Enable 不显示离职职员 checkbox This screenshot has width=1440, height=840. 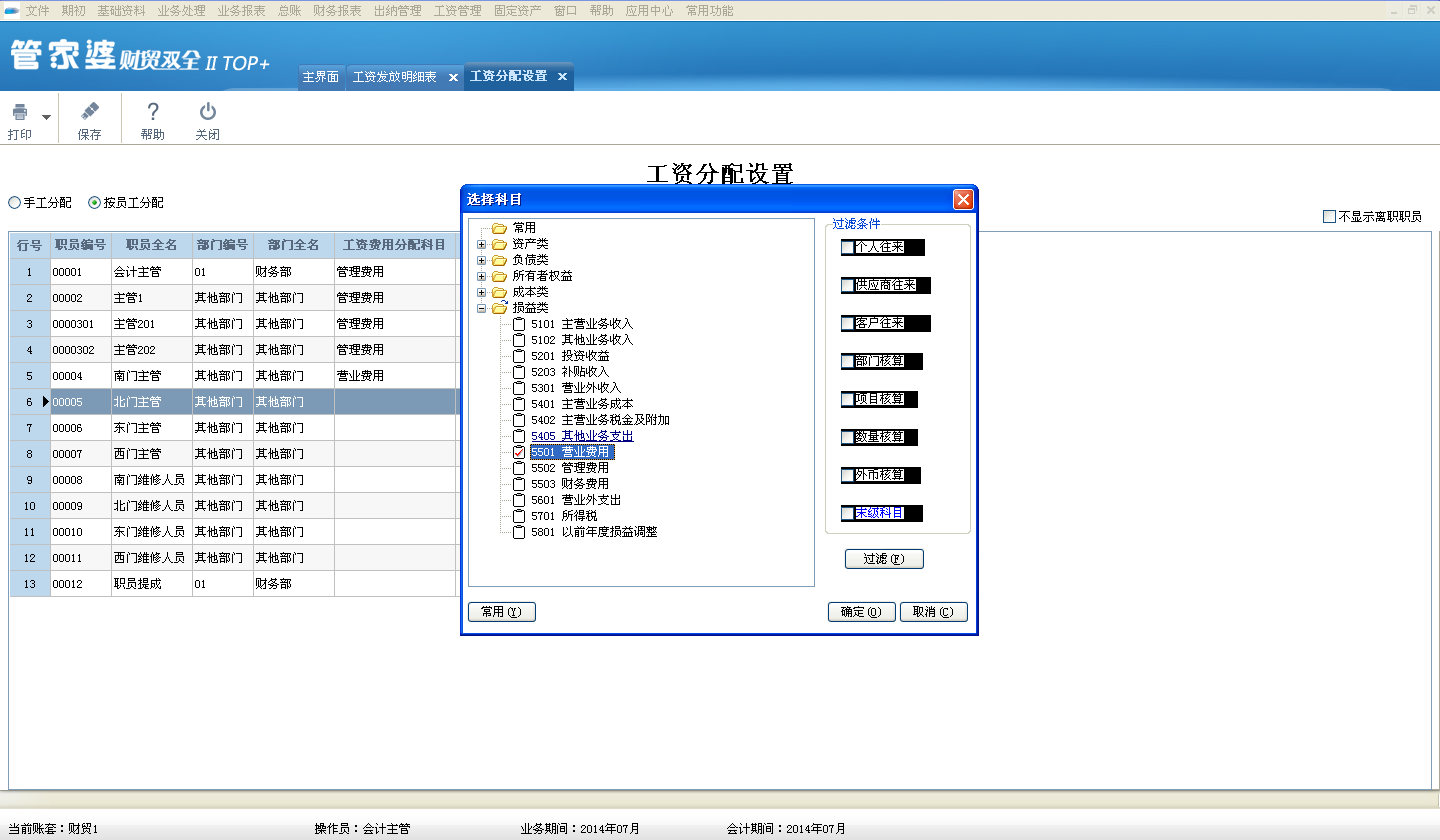[1329, 217]
